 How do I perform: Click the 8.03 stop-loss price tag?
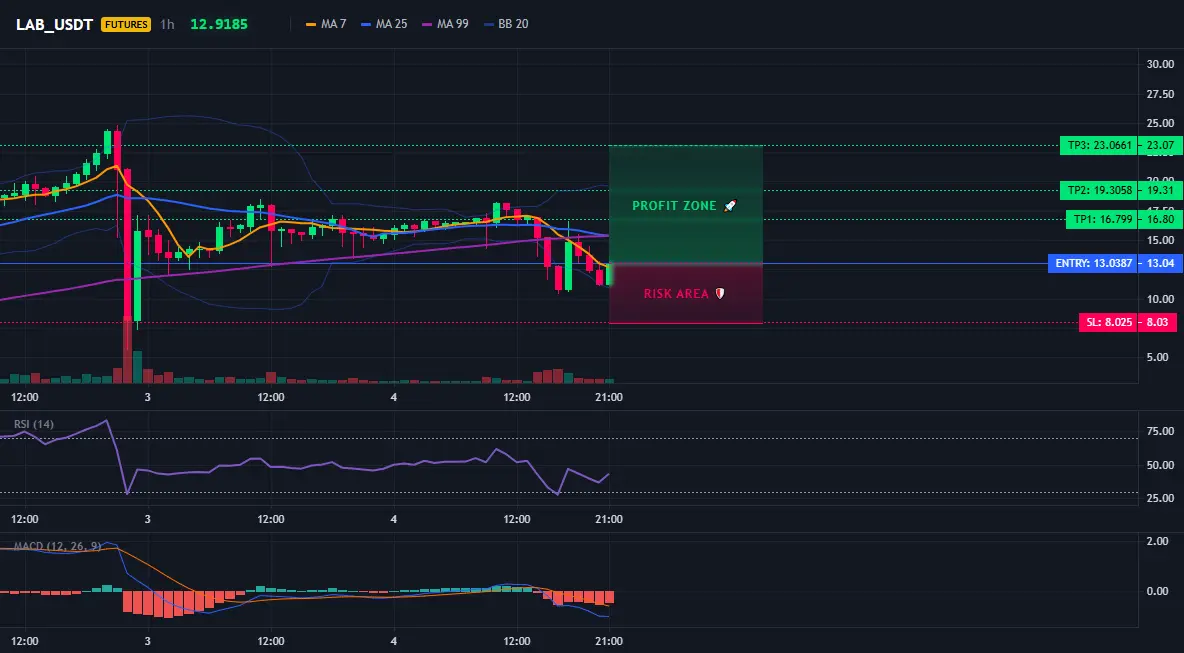tap(1158, 322)
